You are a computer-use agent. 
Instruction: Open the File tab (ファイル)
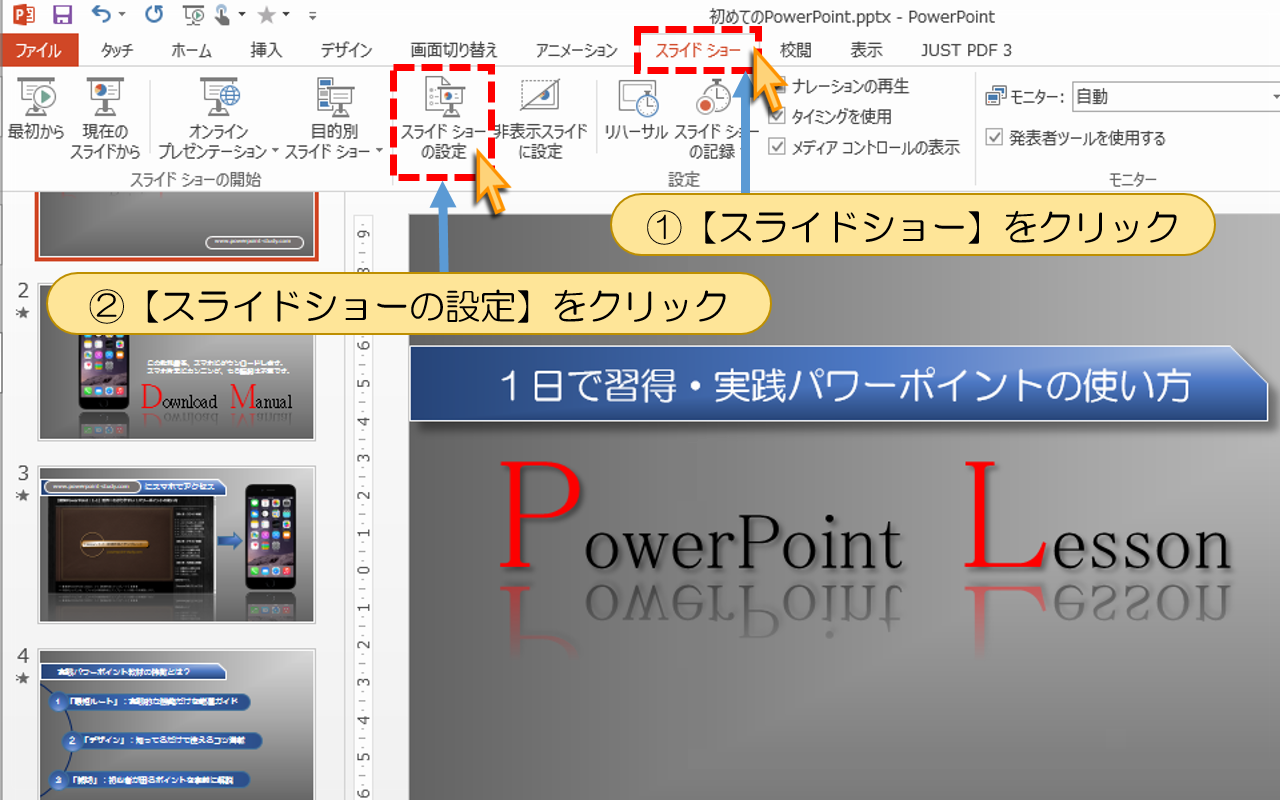(x=39, y=50)
